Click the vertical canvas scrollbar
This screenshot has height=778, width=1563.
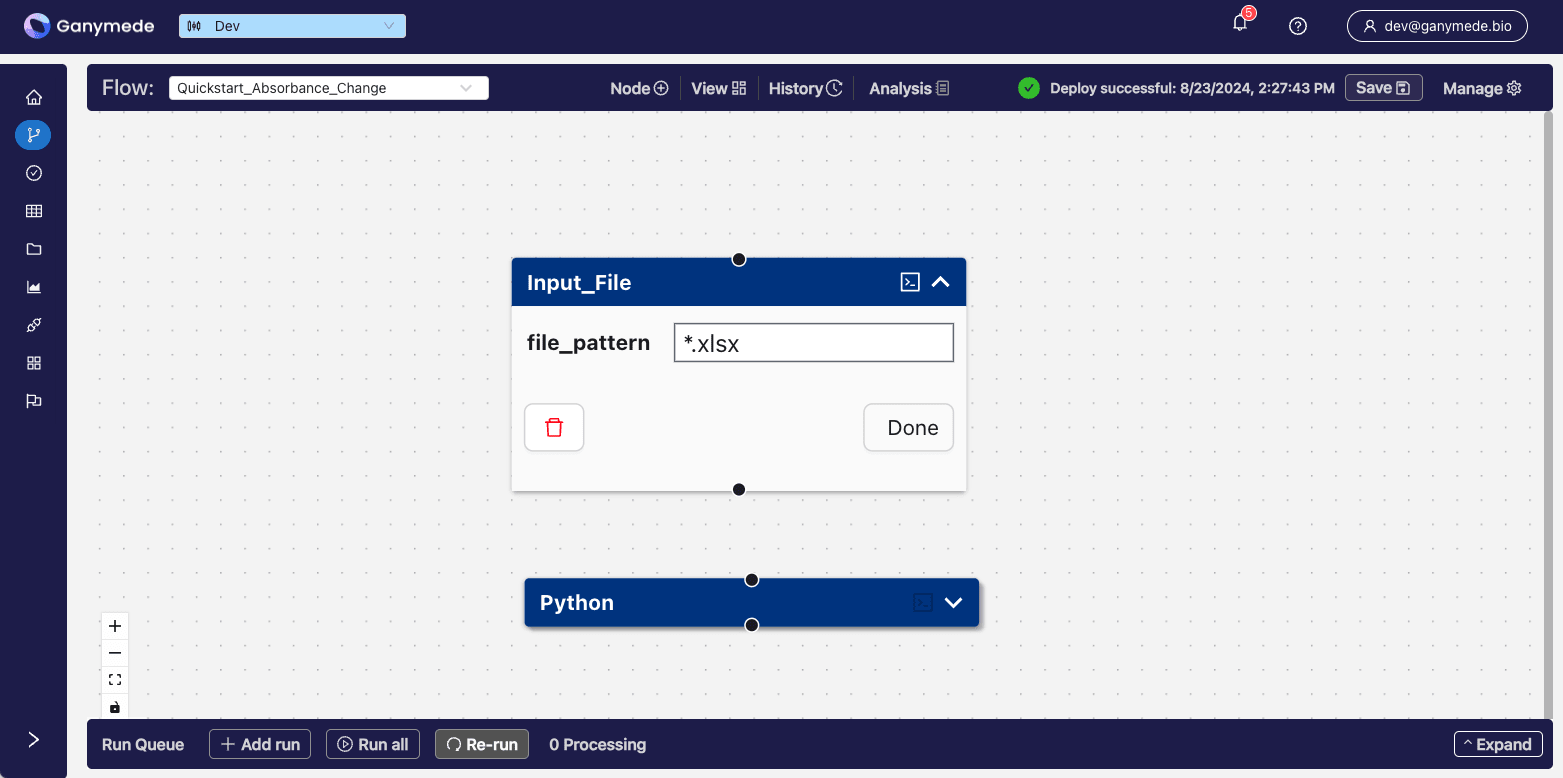pos(1548,415)
